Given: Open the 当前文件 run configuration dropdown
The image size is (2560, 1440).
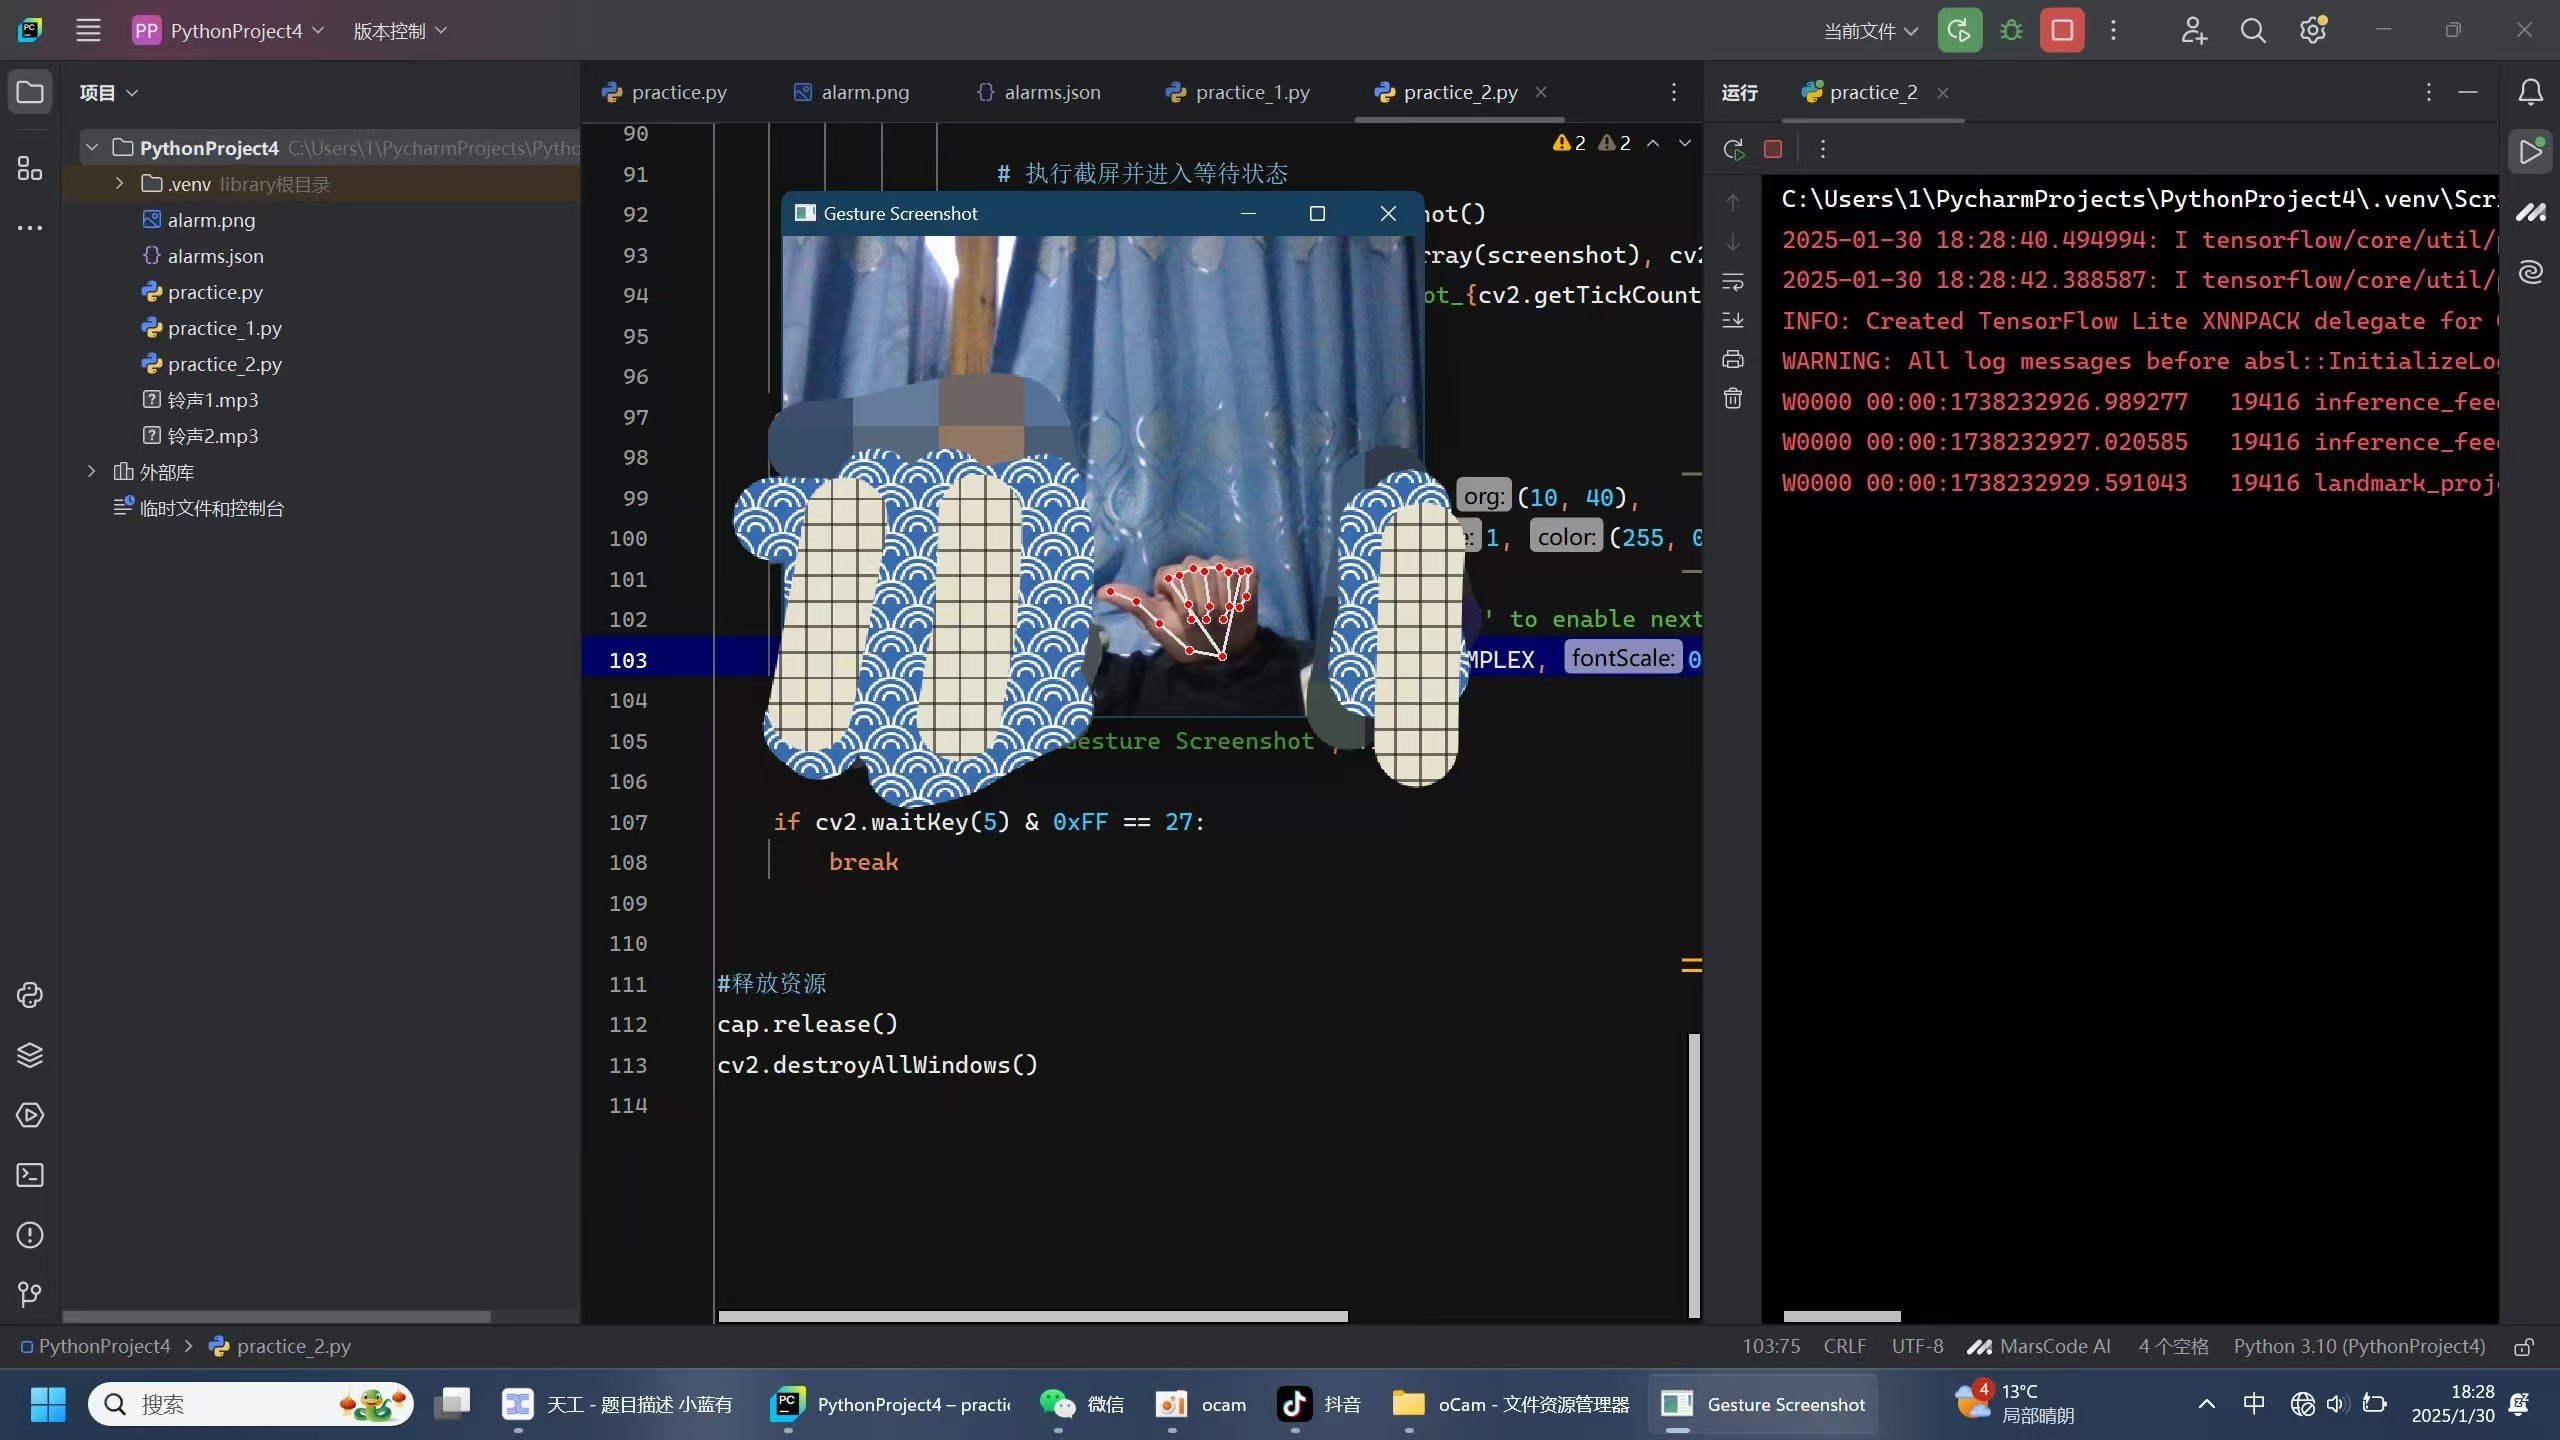Looking at the screenshot, I should [x=1868, y=30].
